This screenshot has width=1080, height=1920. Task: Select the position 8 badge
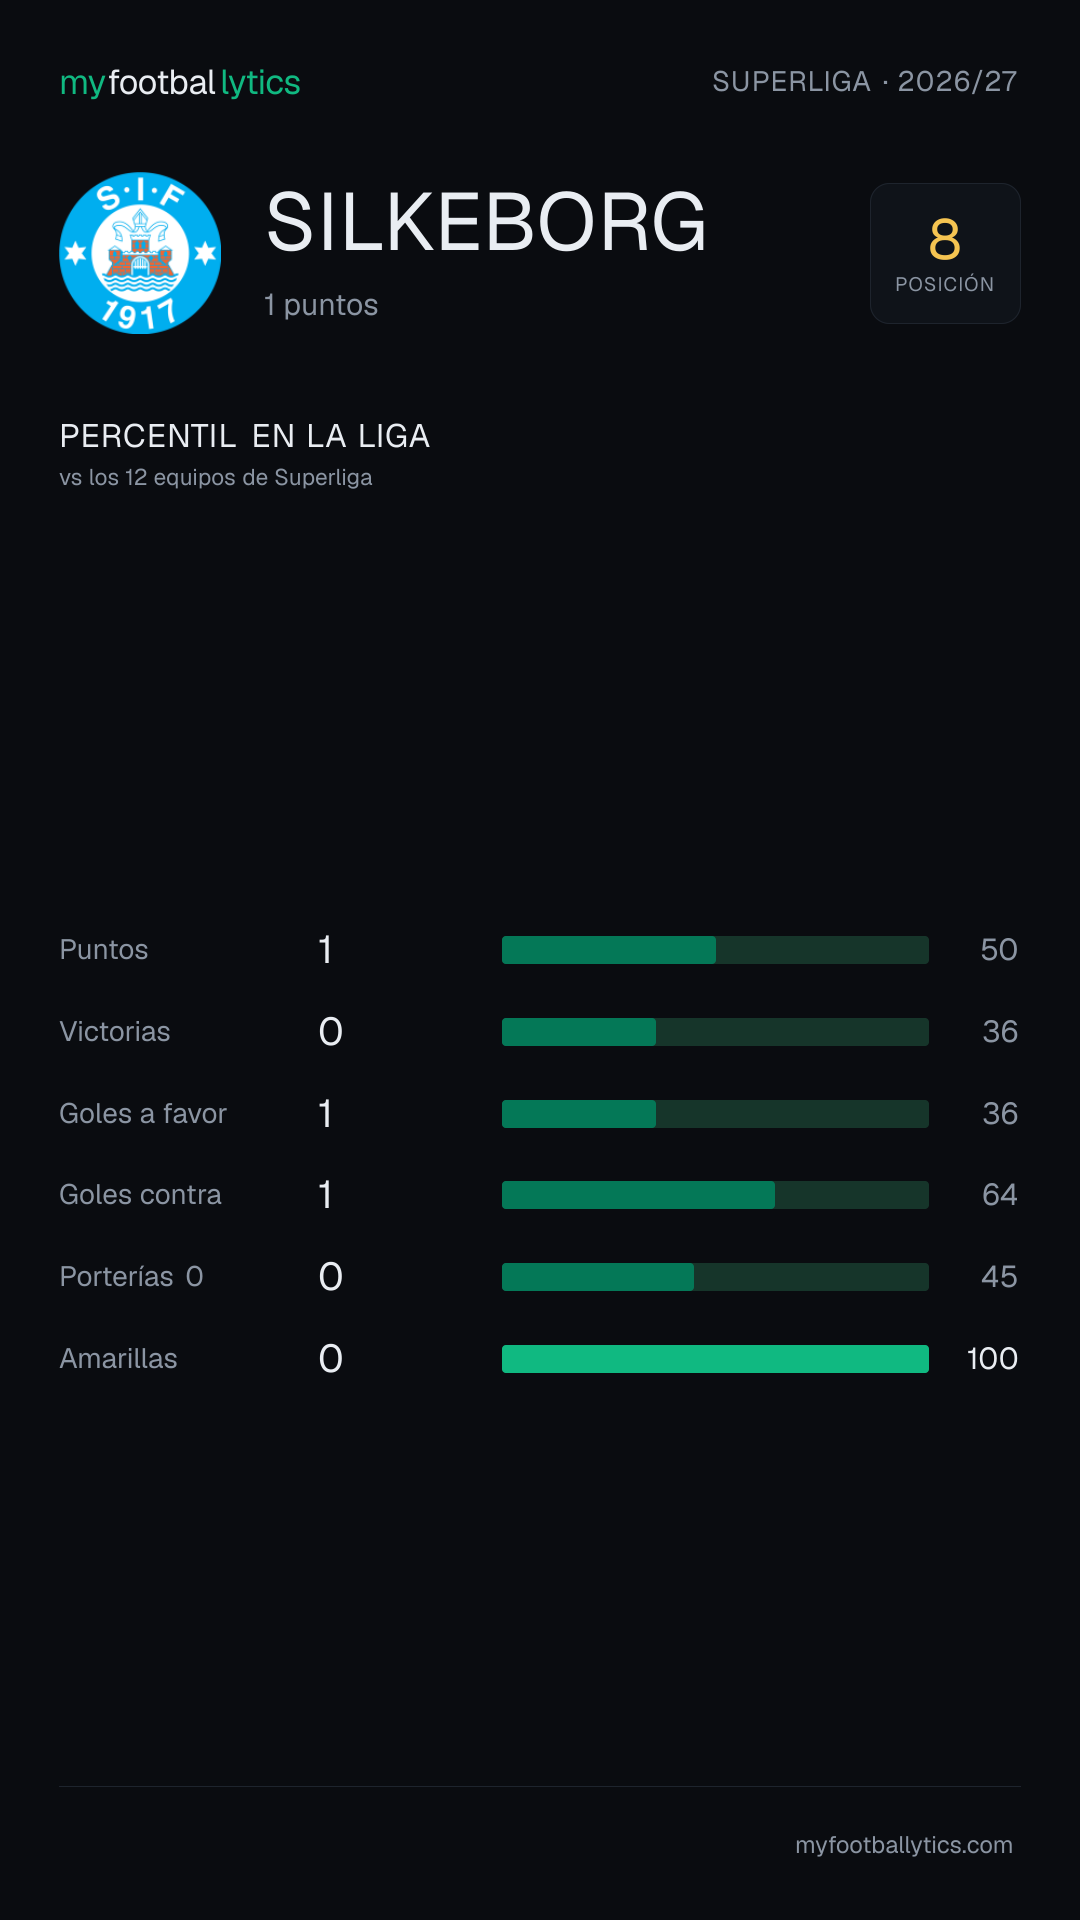[x=945, y=253]
